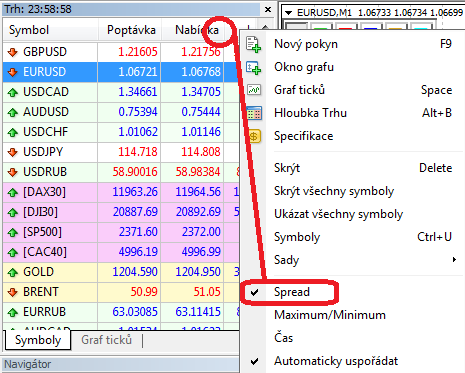Select the EURUSD row name
The image size is (465, 373).
tap(44, 72)
